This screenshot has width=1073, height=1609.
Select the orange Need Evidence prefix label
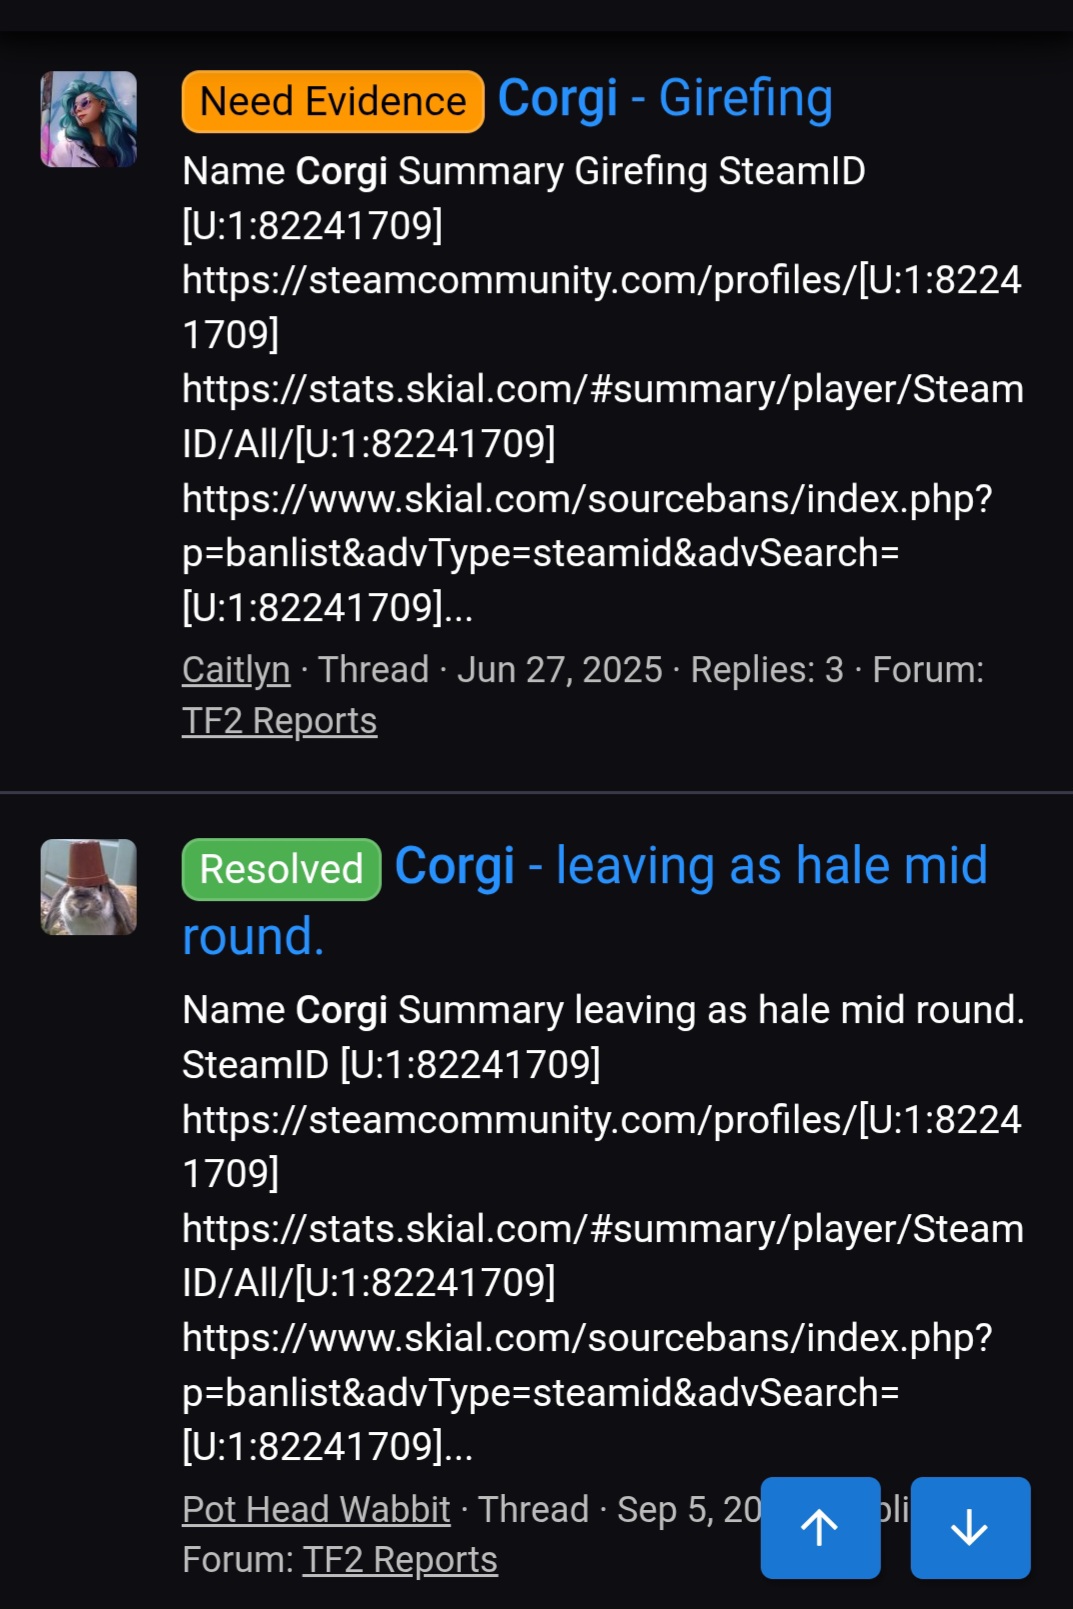click(333, 101)
